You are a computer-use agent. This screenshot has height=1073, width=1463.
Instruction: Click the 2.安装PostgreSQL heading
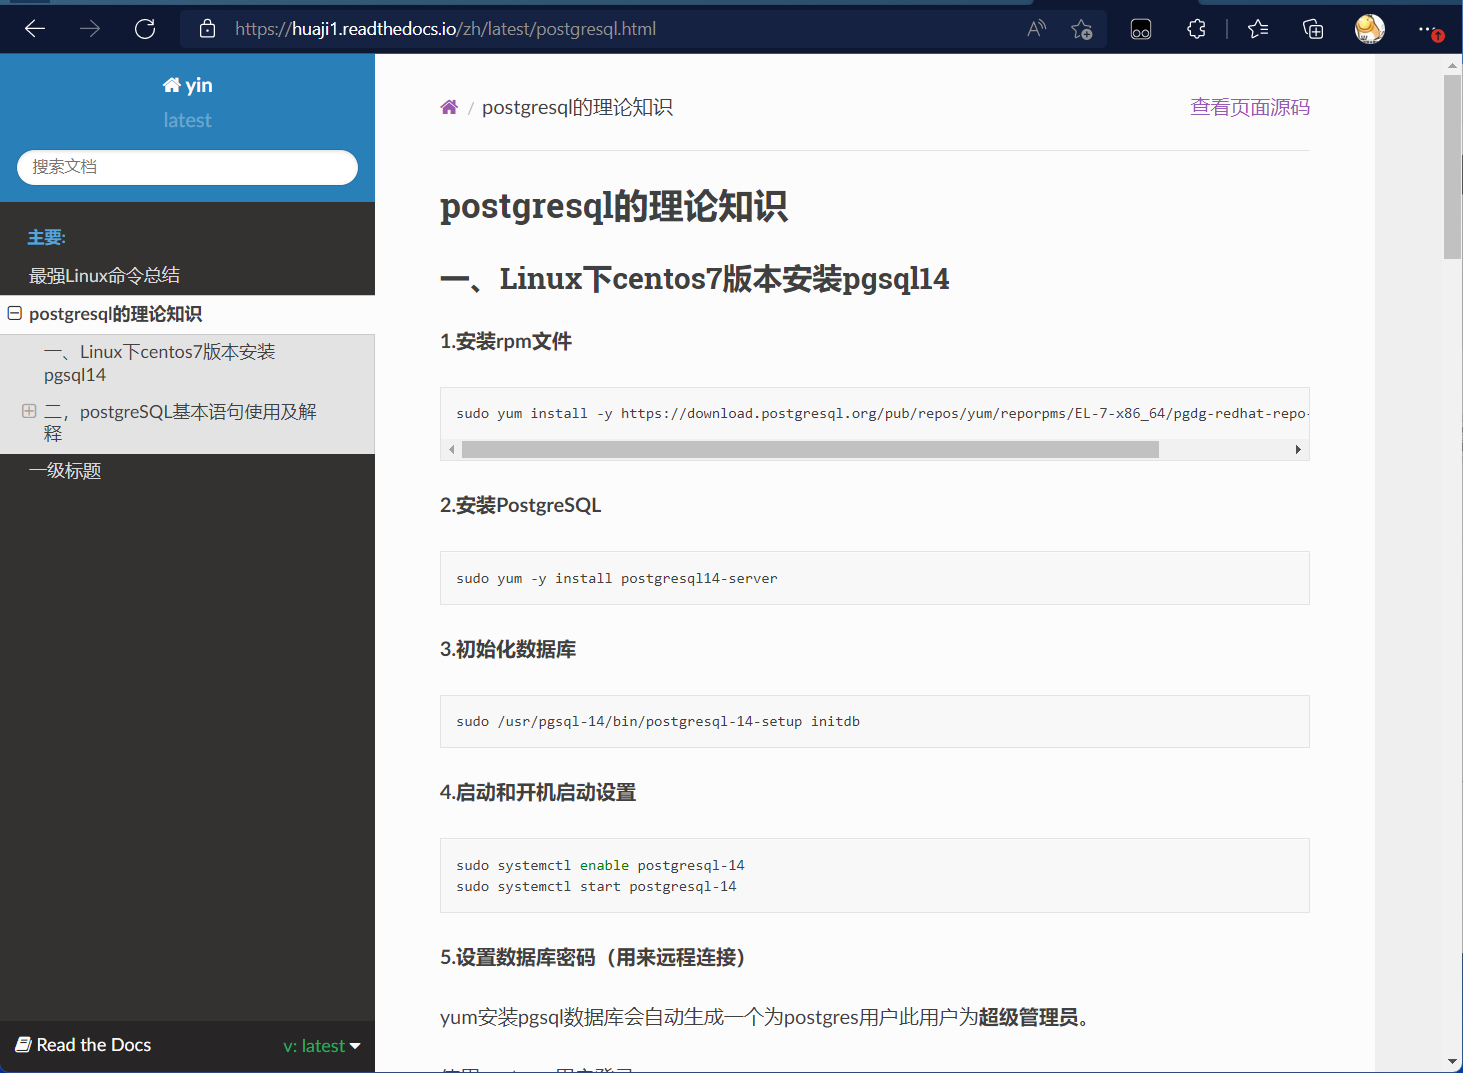520,505
